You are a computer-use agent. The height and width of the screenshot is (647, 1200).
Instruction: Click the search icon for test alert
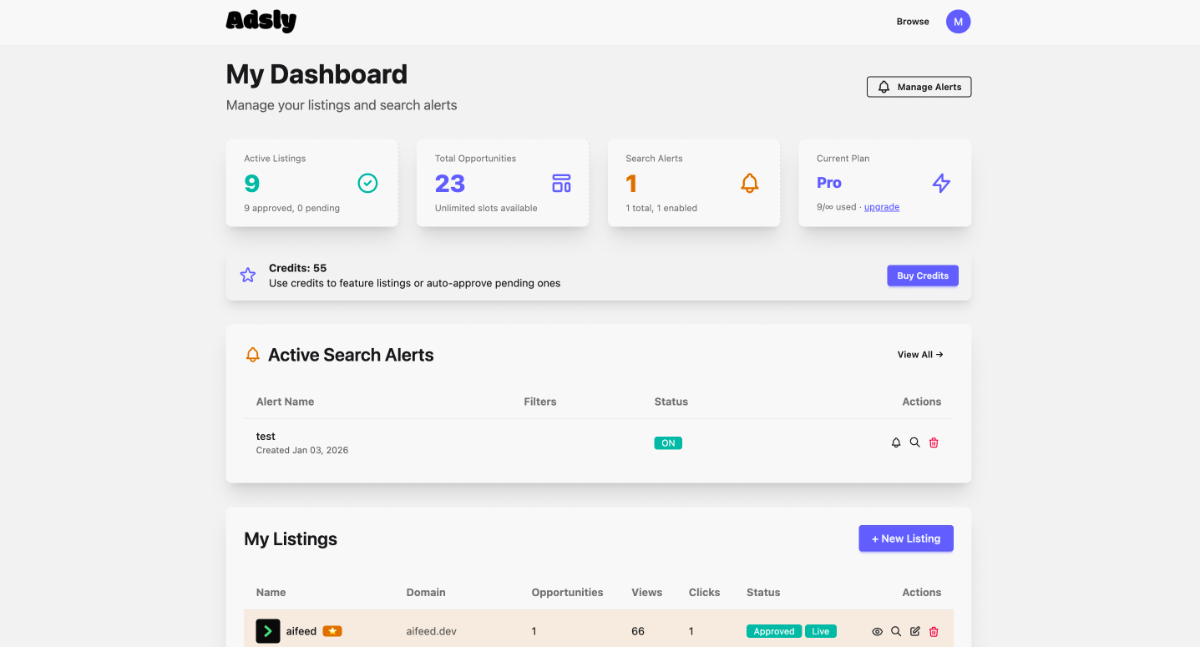[915, 442]
